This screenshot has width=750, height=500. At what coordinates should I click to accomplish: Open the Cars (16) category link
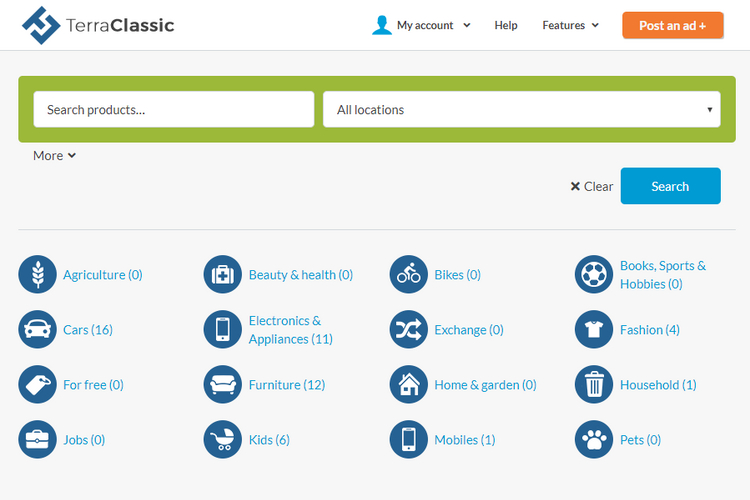88,330
